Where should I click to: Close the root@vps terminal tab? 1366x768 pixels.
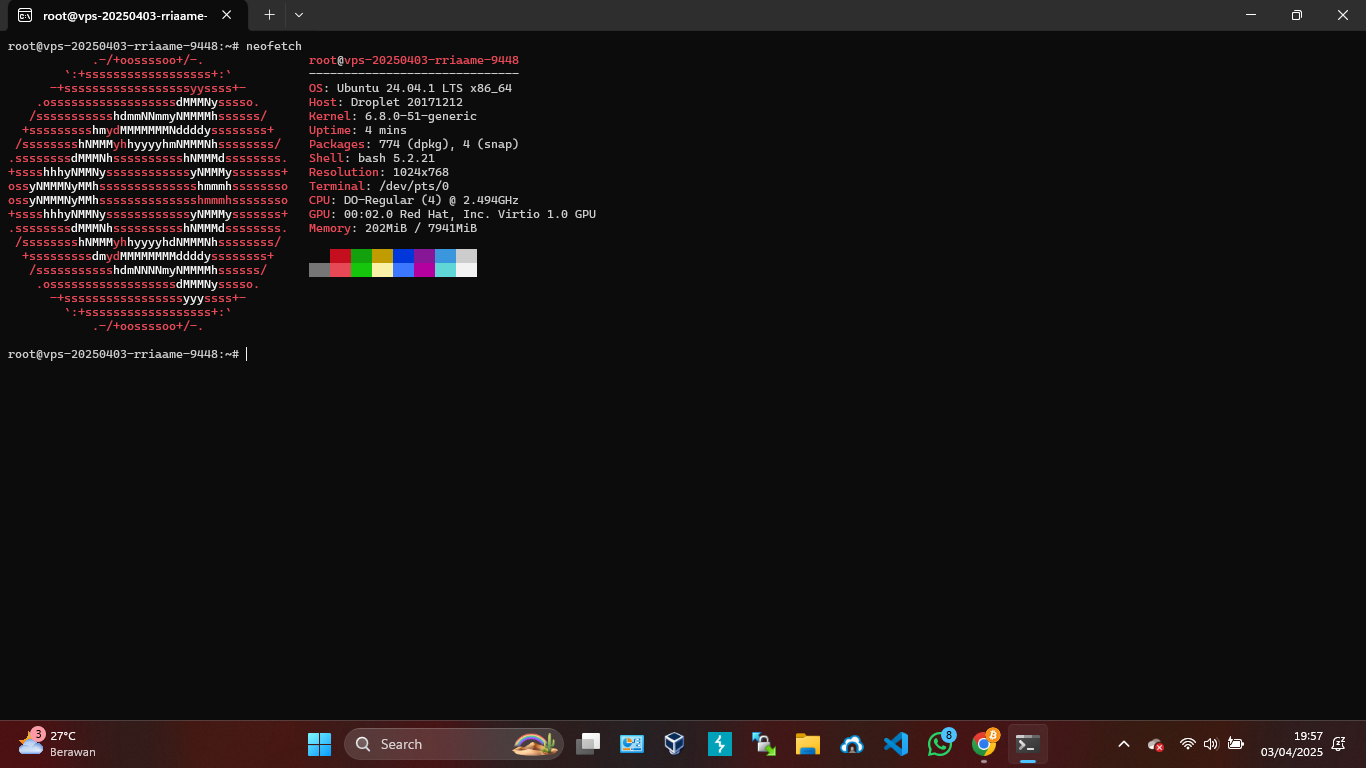click(227, 15)
